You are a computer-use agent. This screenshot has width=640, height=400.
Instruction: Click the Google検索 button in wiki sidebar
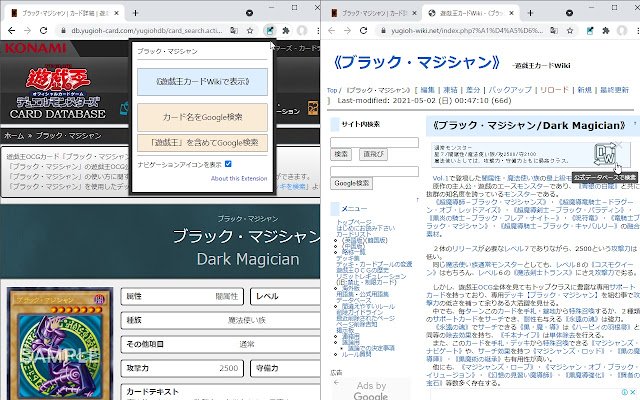[351, 183]
